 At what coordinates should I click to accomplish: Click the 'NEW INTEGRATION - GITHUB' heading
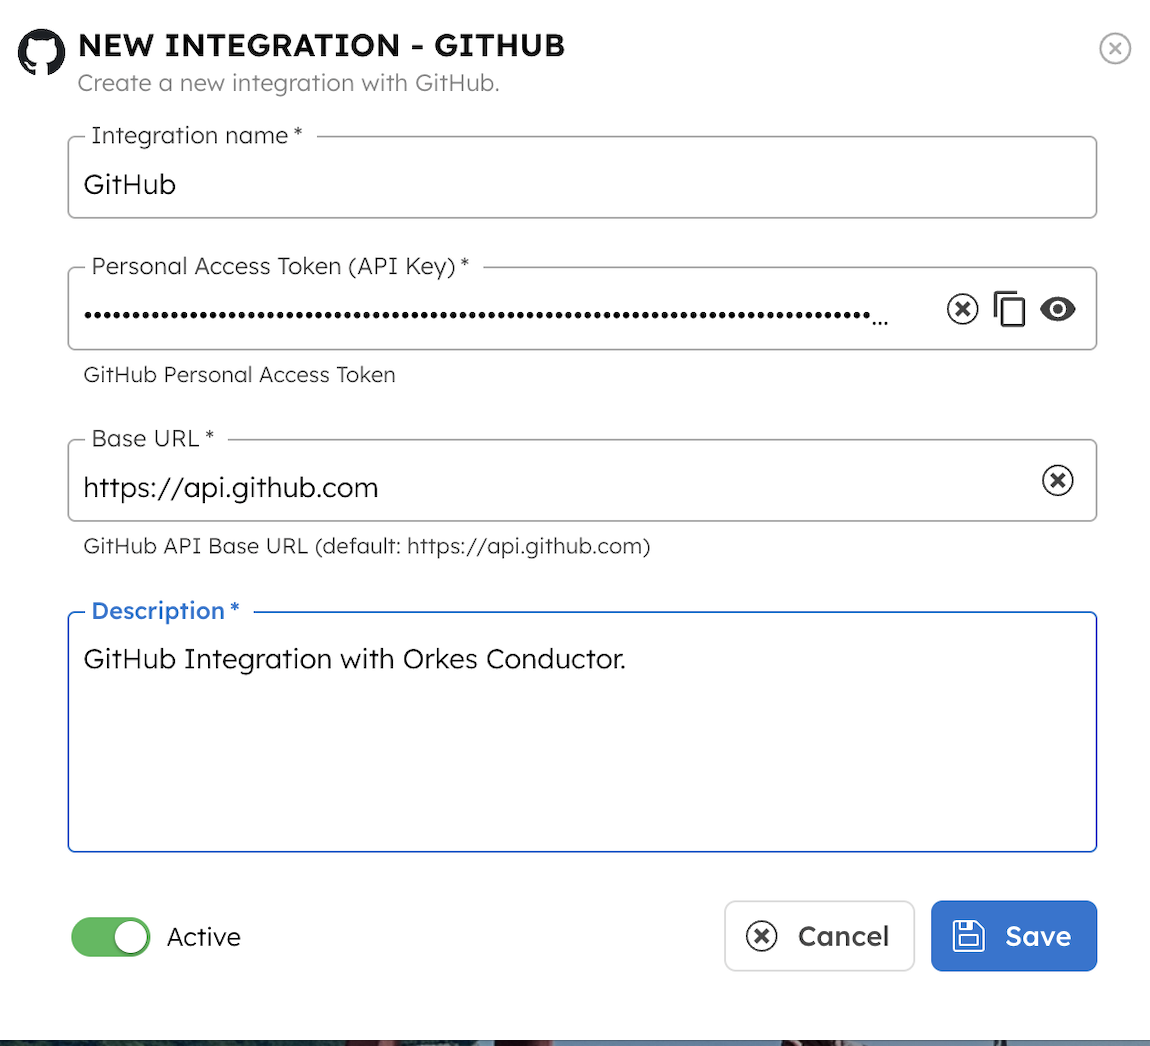(321, 45)
